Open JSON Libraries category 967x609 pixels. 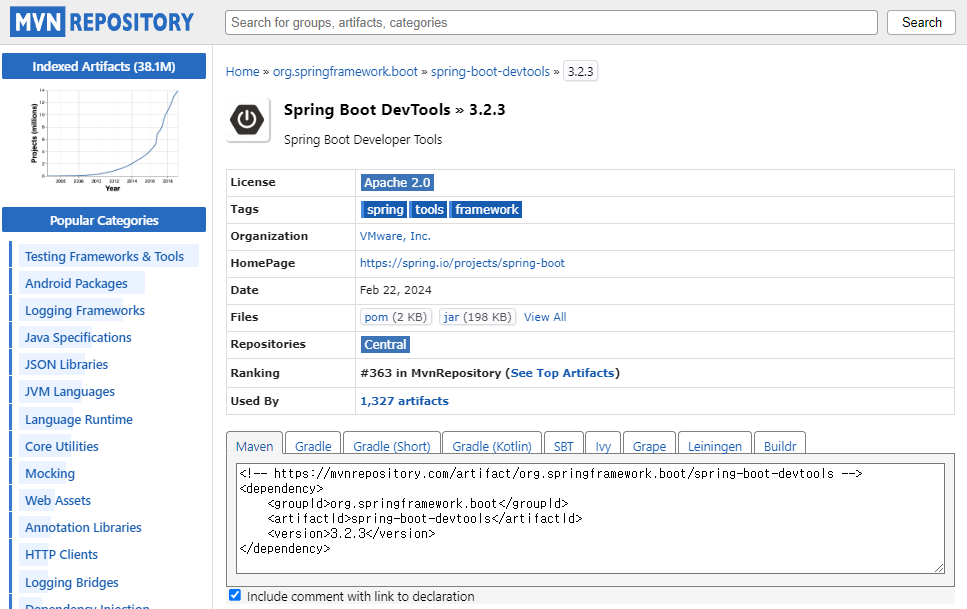tap(67, 365)
